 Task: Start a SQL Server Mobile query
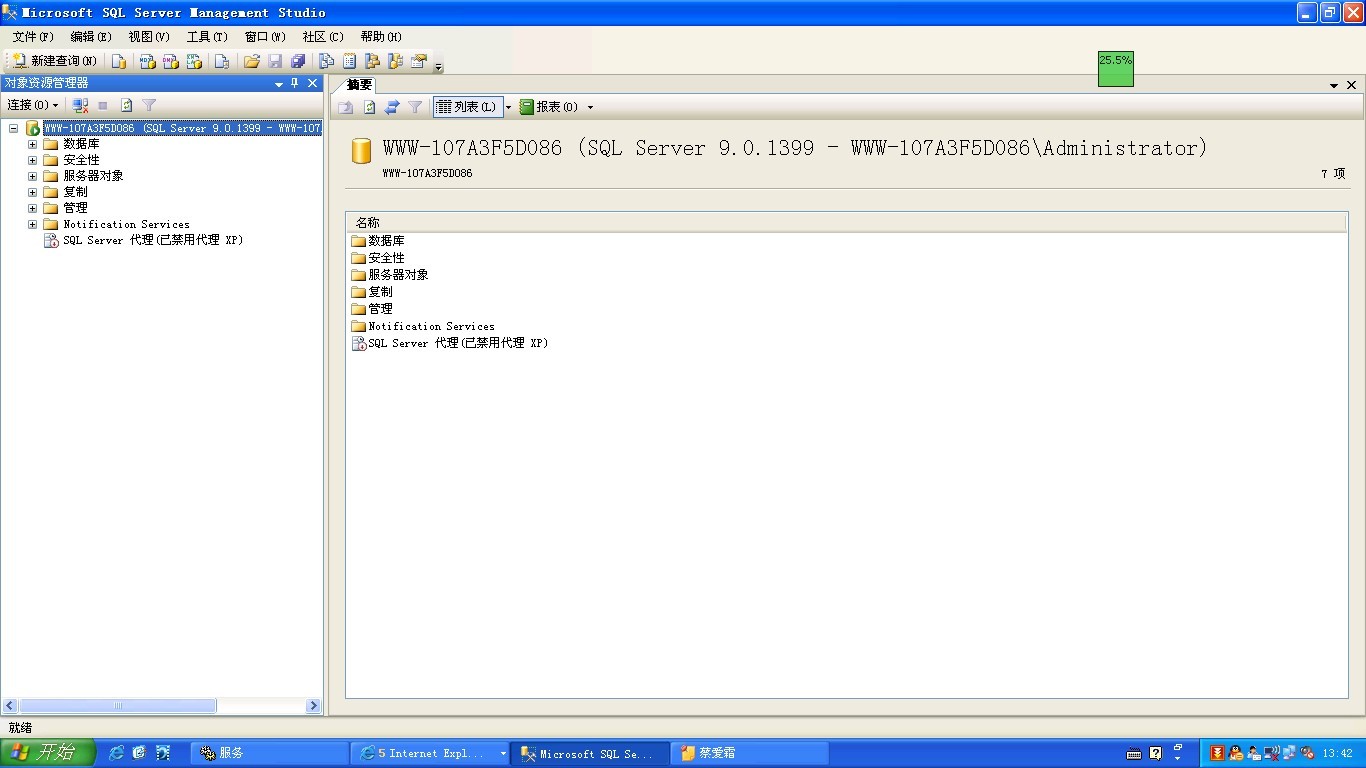(222, 61)
